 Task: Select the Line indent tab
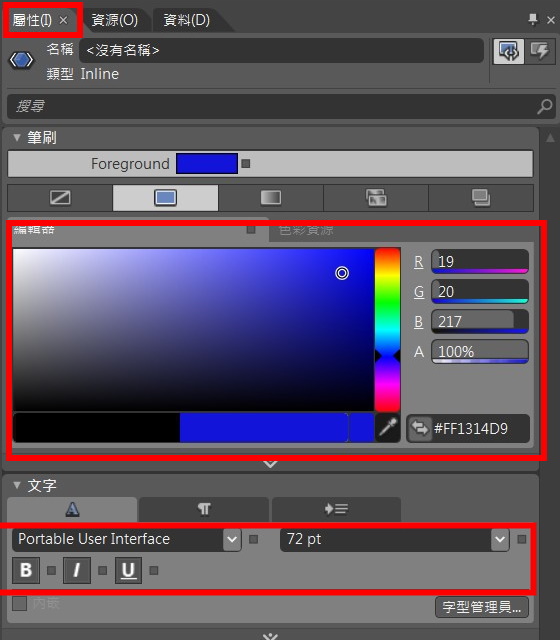pos(336,509)
